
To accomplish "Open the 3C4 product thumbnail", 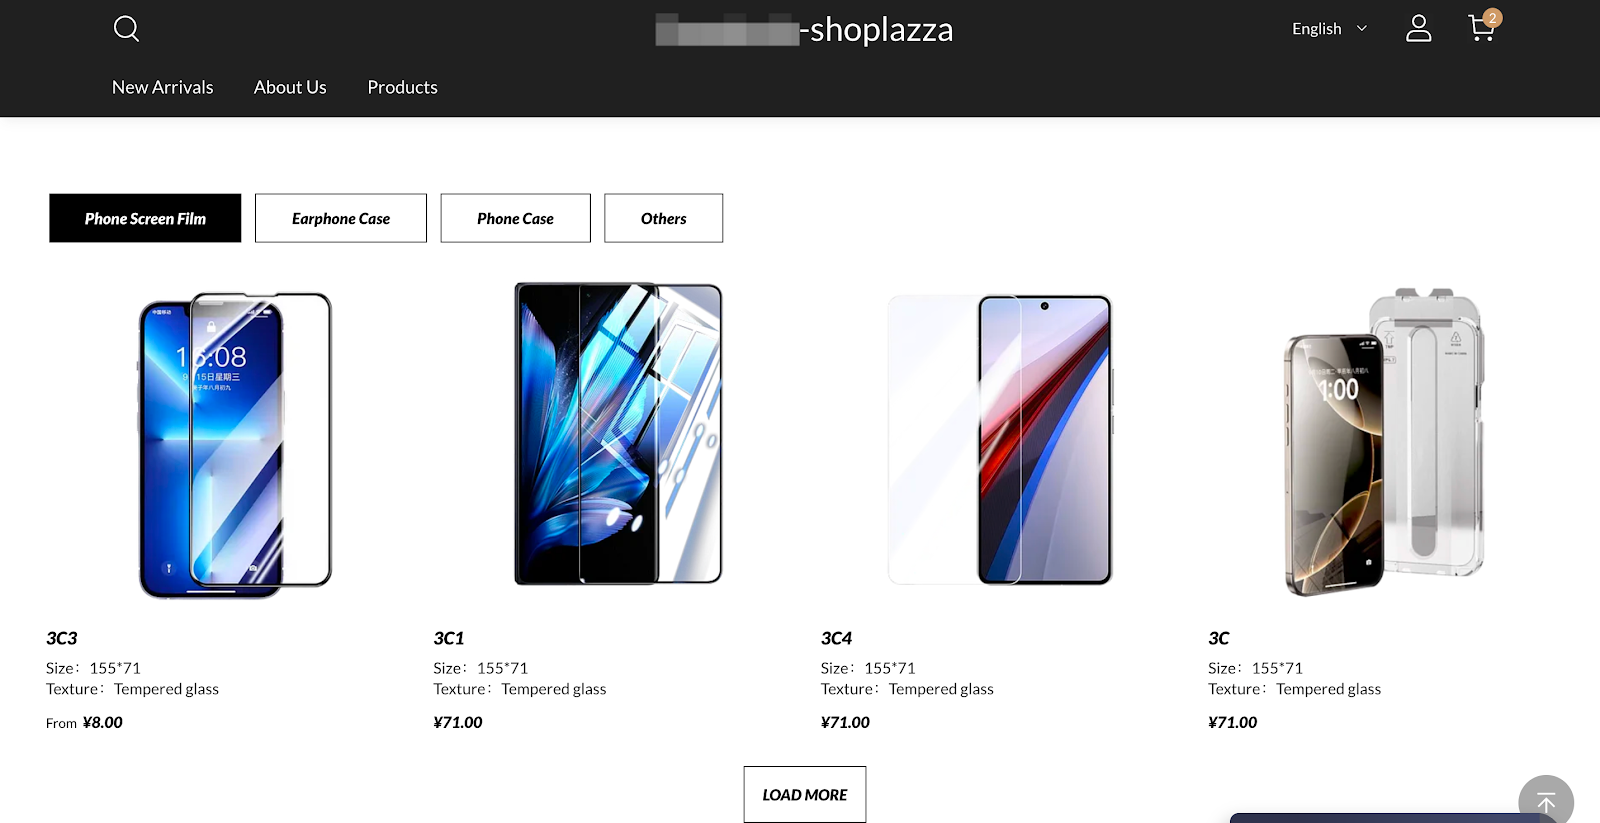I will [x=1000, y=440].
